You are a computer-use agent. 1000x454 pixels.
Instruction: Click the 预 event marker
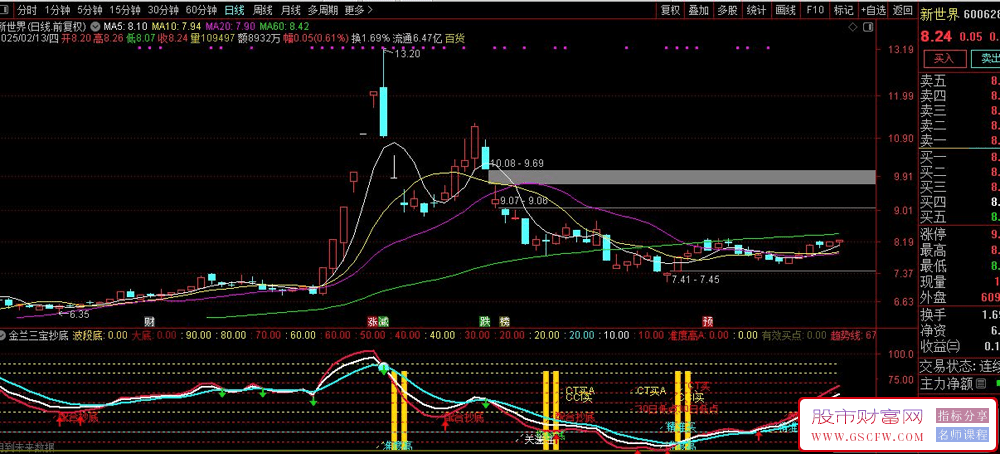(707, 321)
